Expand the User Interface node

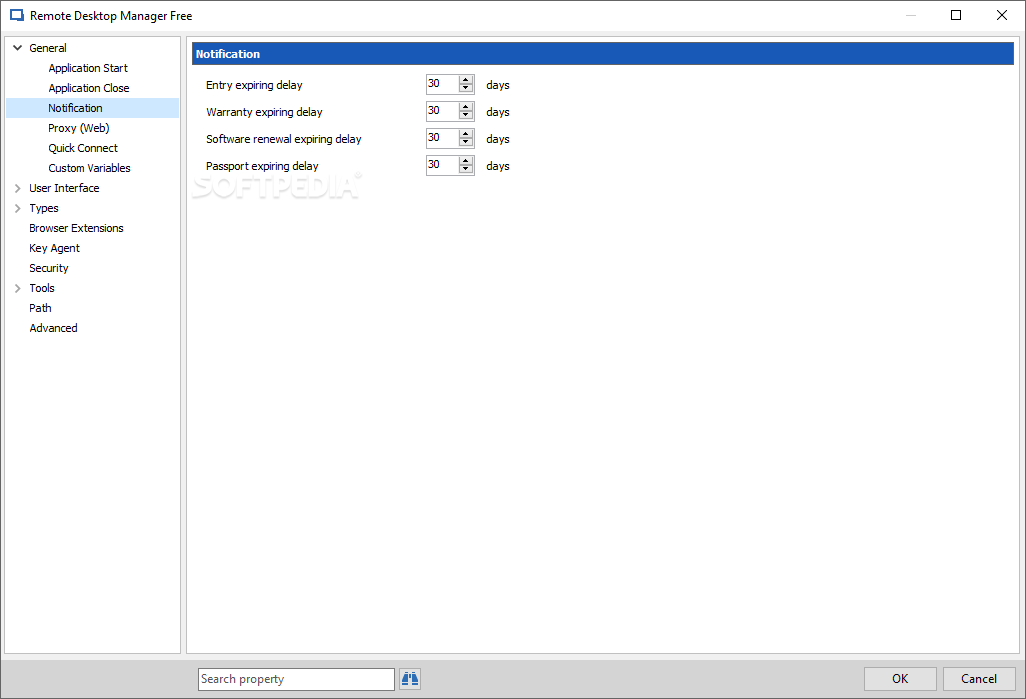(x=18, y=188)
